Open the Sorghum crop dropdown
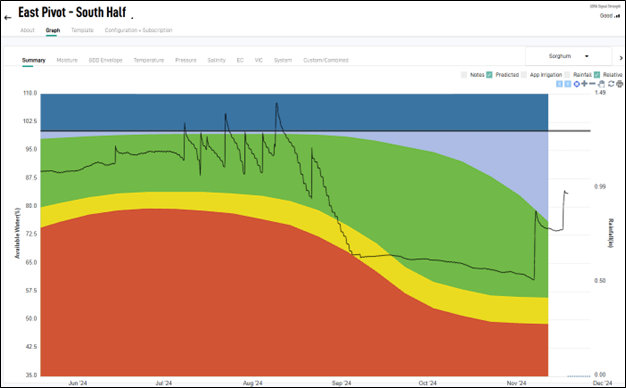Viewport: 626px width, 388px height. [x=569, y=56]
